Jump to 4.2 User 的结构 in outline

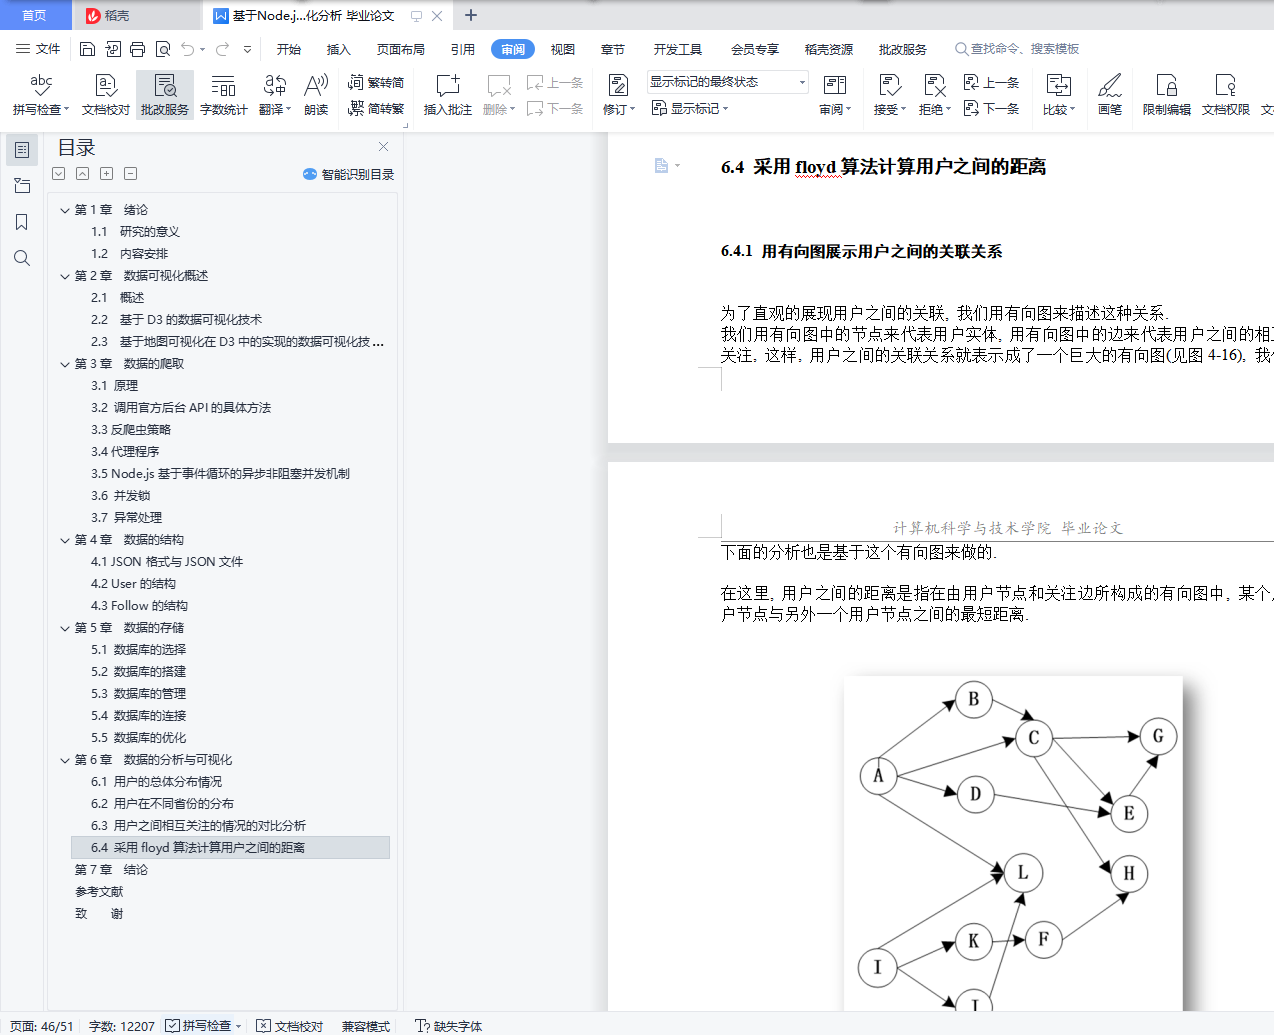pos(133,584)
